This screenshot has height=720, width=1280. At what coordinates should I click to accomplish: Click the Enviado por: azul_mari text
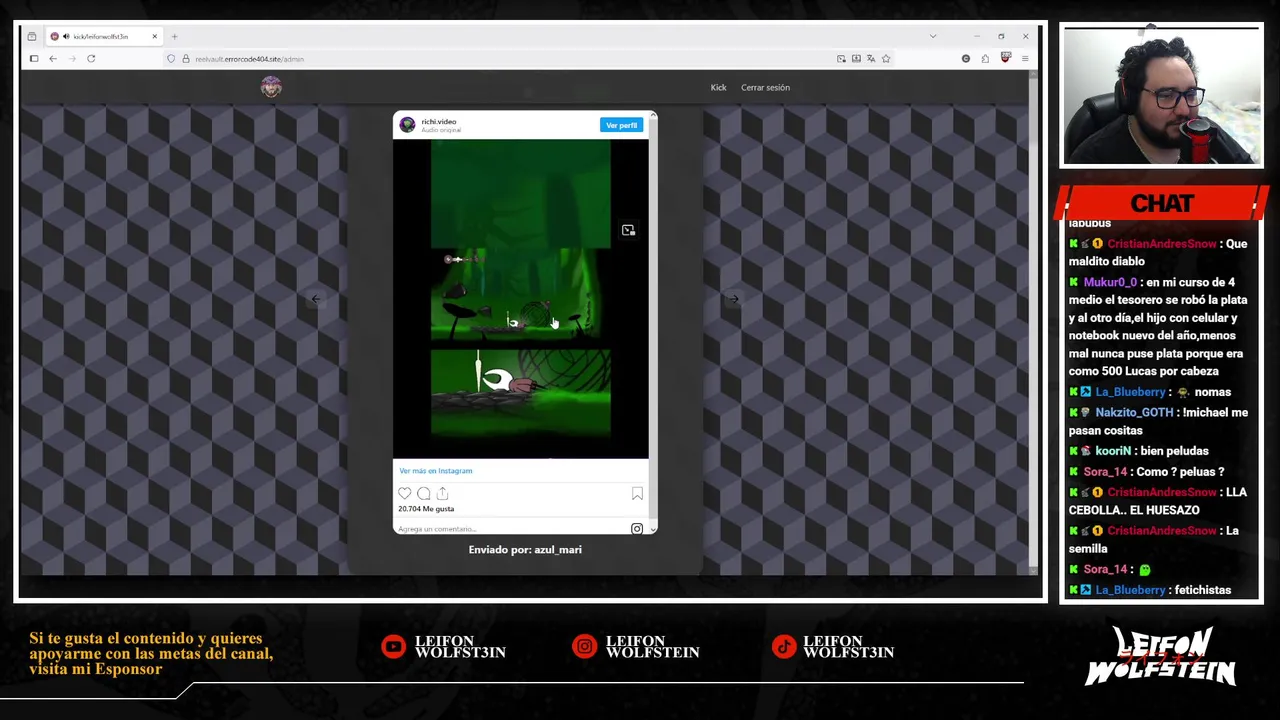[x=525, y=550]
